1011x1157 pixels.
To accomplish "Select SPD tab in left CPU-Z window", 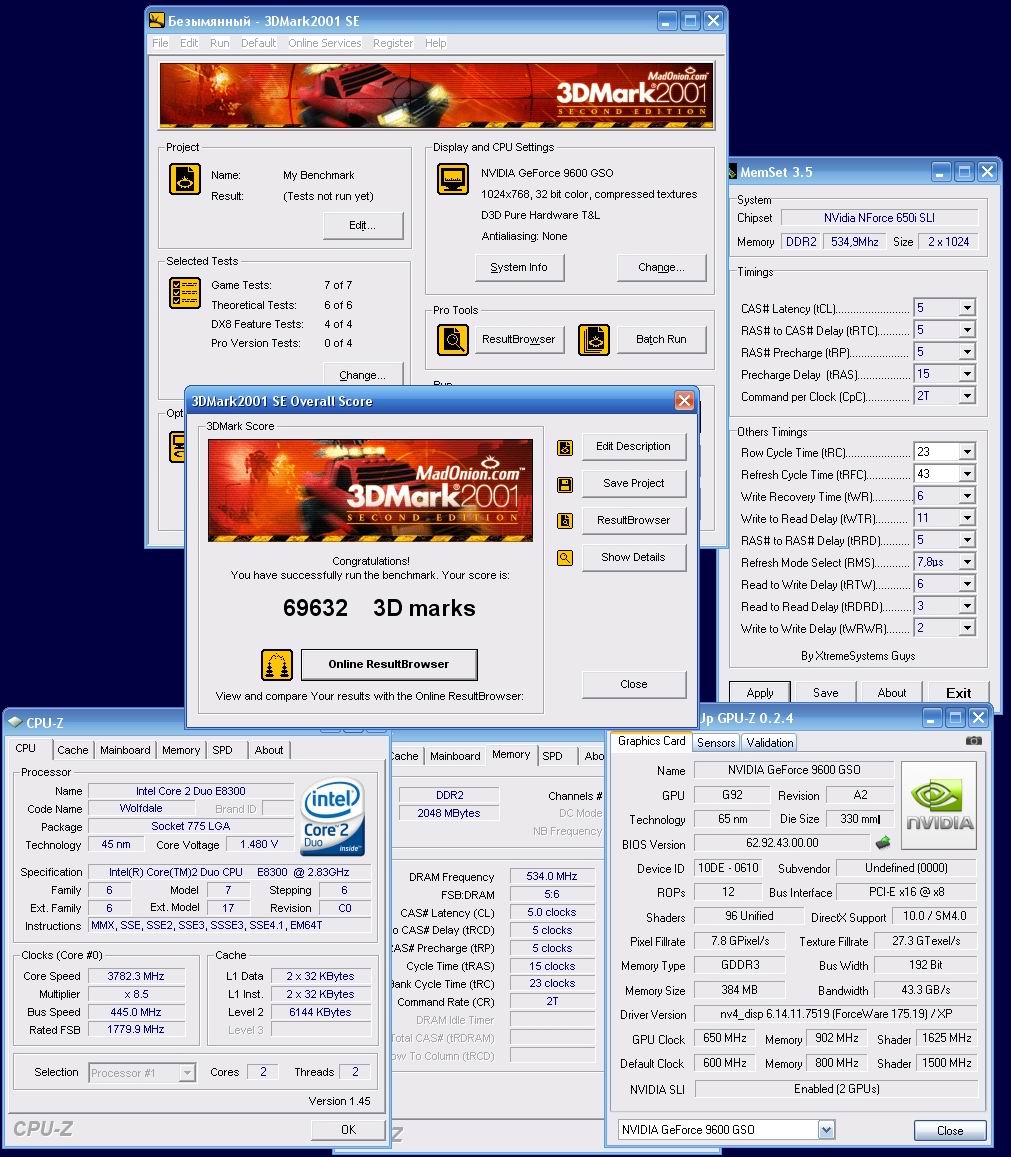I will click(222, 750).
